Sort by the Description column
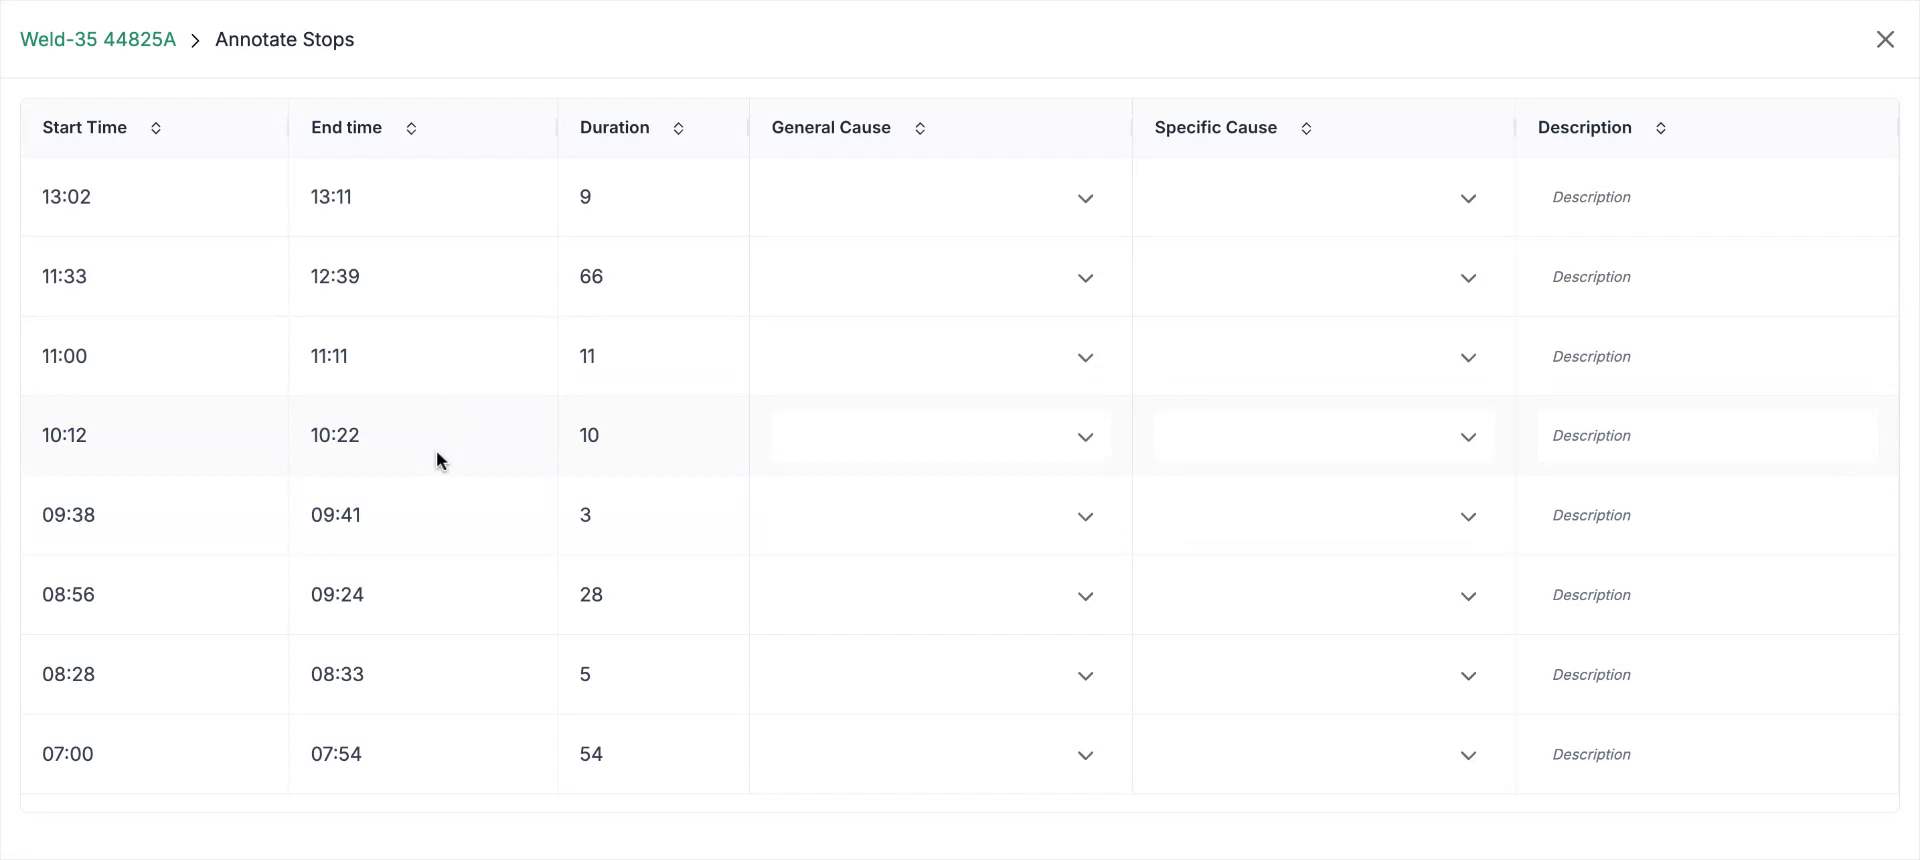Screen dimensions: 1920x860 [x=1660, y=128]
